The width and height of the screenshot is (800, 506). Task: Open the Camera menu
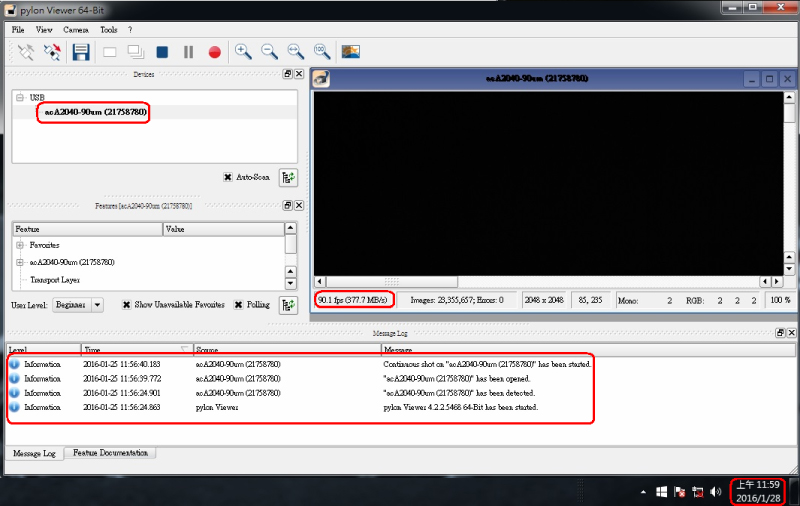click(76, 30)
